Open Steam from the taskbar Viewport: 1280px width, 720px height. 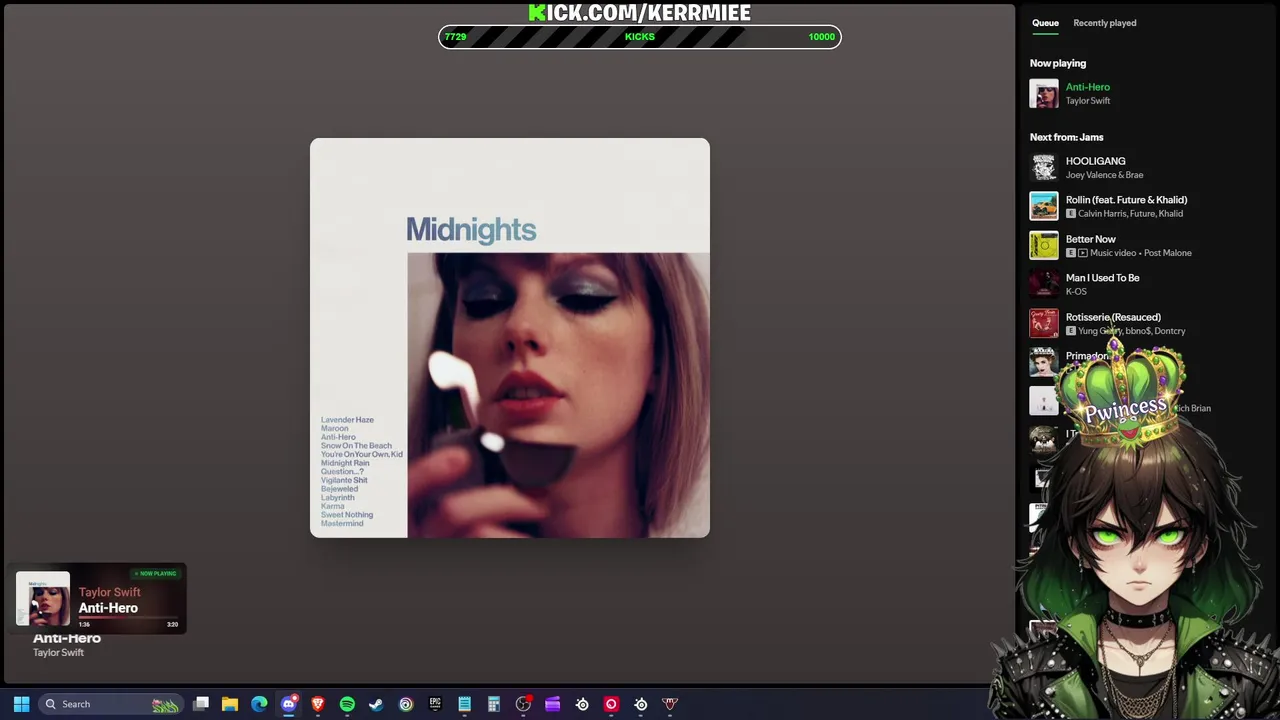tap(376, 704)
